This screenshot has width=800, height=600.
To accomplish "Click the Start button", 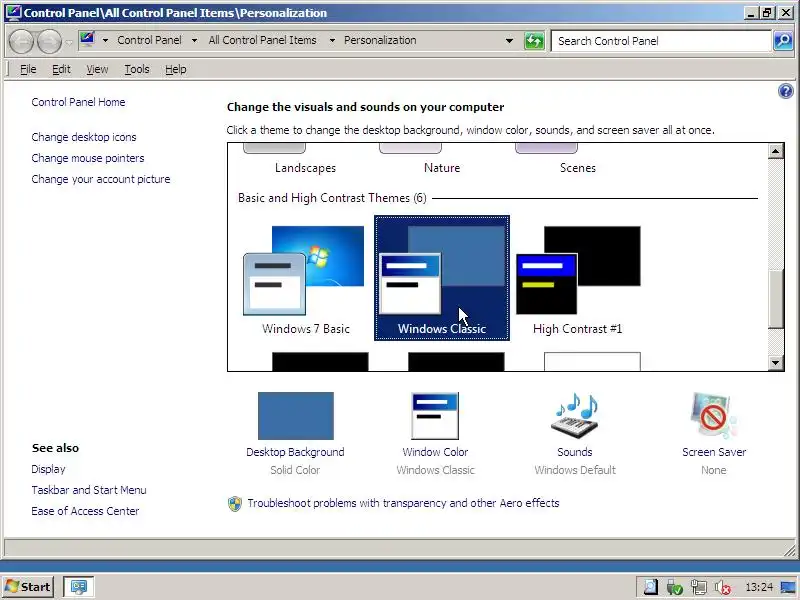I will tap(29, 587).
